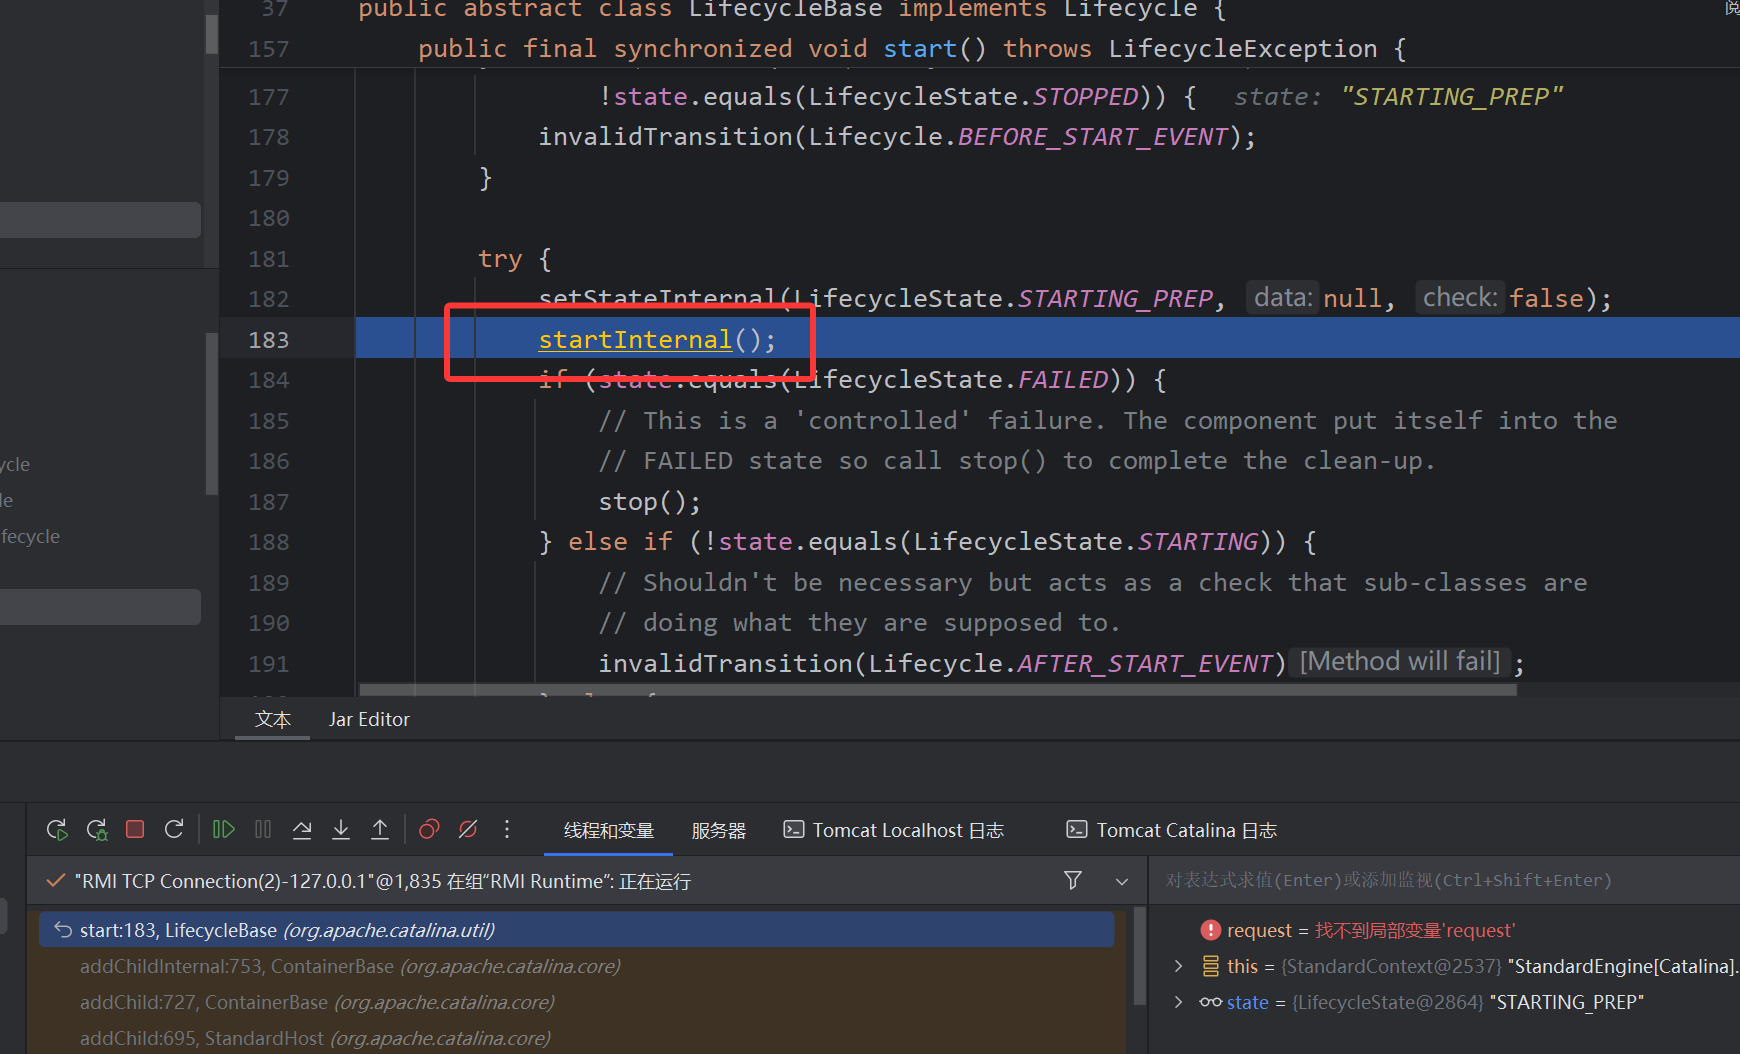Screen dimensions: 1740x1054
Task: Switch to the Jar Editor tab
Action: (x=369, y=719)
